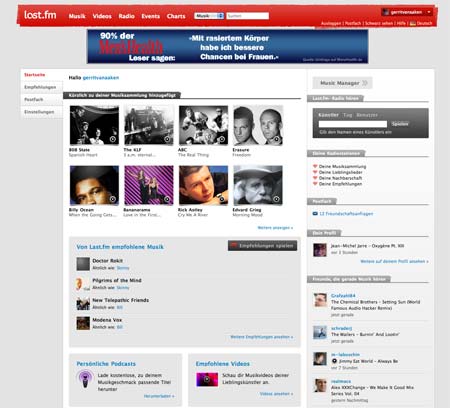Click Videos ansehen link
The width and height of the screenshot is (450, 408).
click(x=276, y=394)
